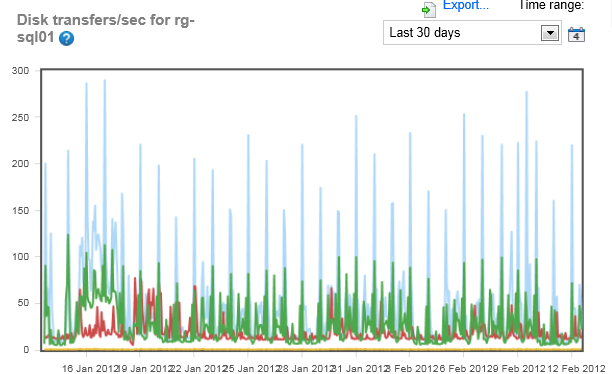Click the 100 y-axis label

20,256
